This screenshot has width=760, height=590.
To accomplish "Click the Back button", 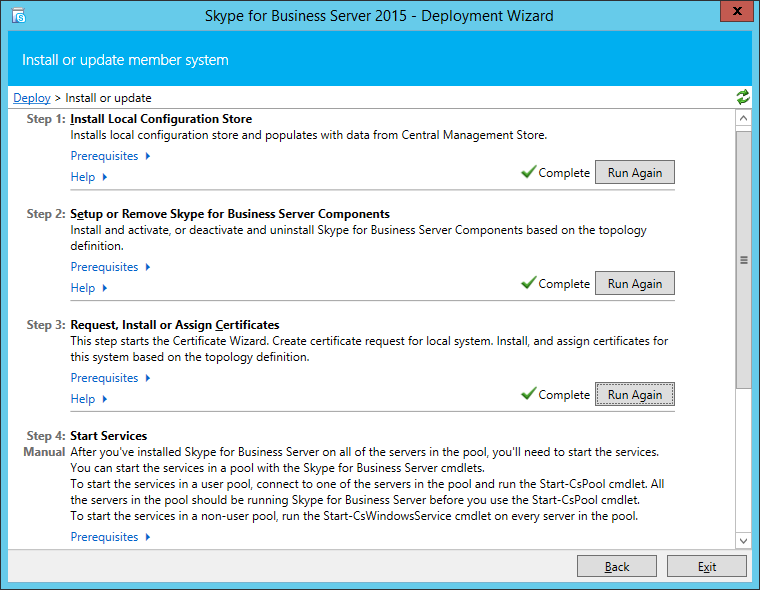I will pyautogui.click(x=617, y=566).
